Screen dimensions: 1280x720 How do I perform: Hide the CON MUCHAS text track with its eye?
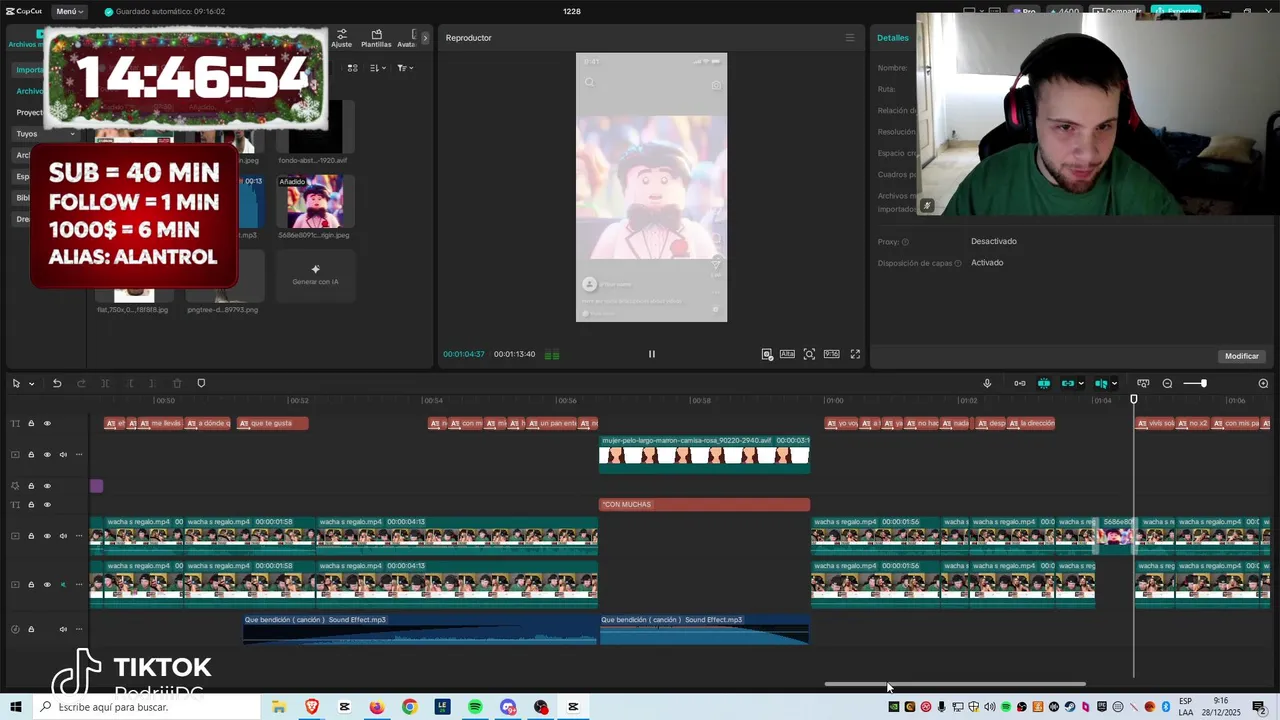coord(47,505)
